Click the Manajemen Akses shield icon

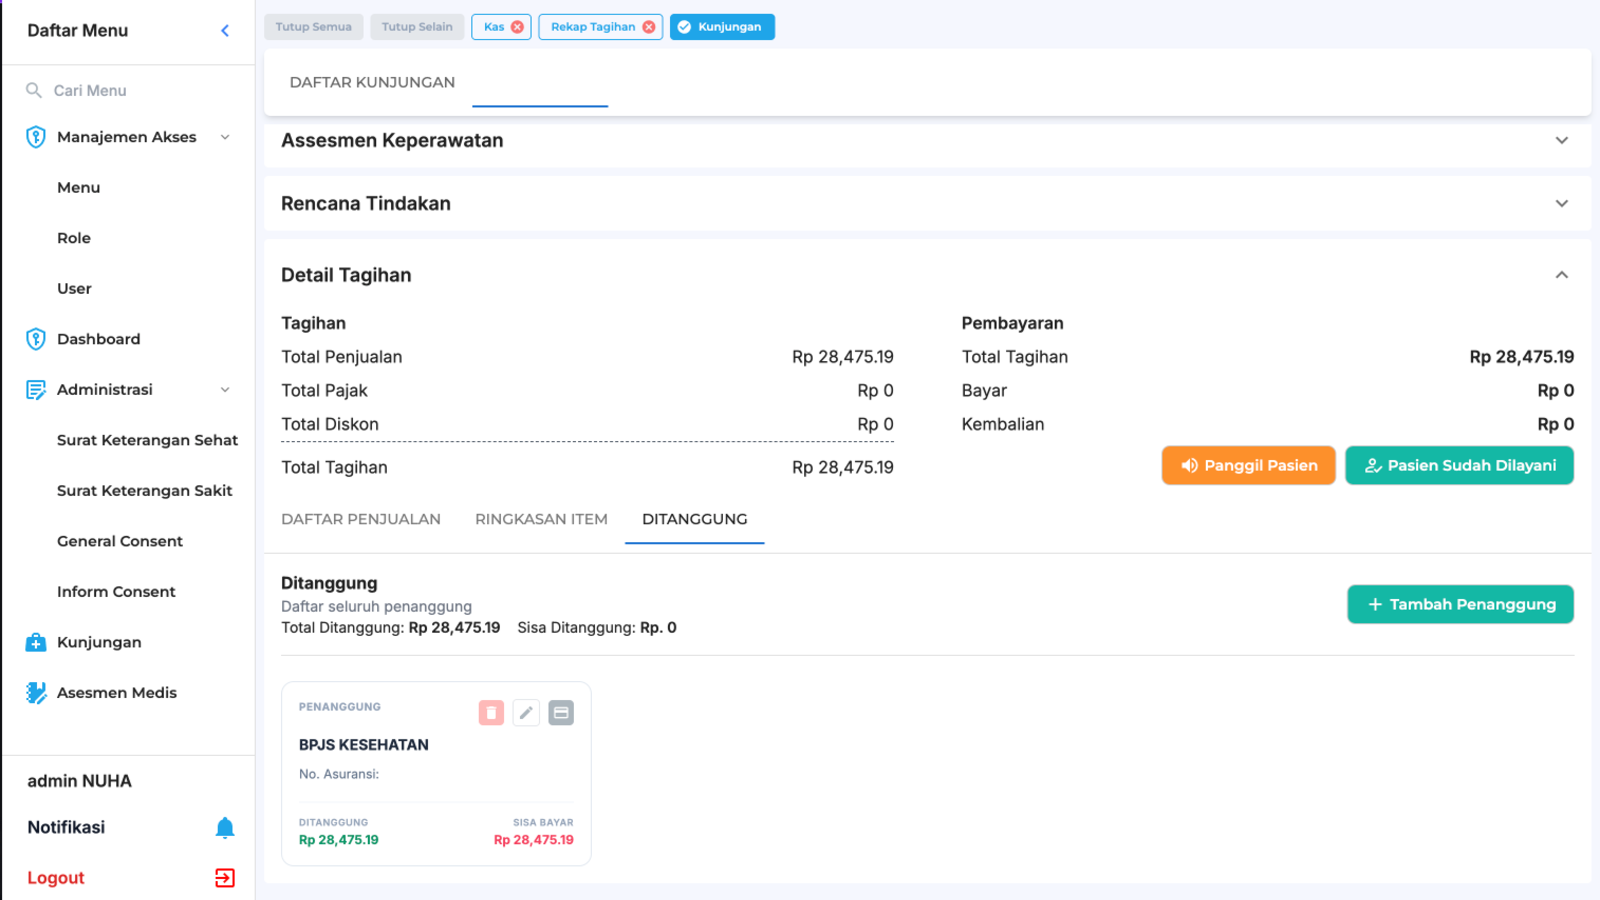pos(36,137)
